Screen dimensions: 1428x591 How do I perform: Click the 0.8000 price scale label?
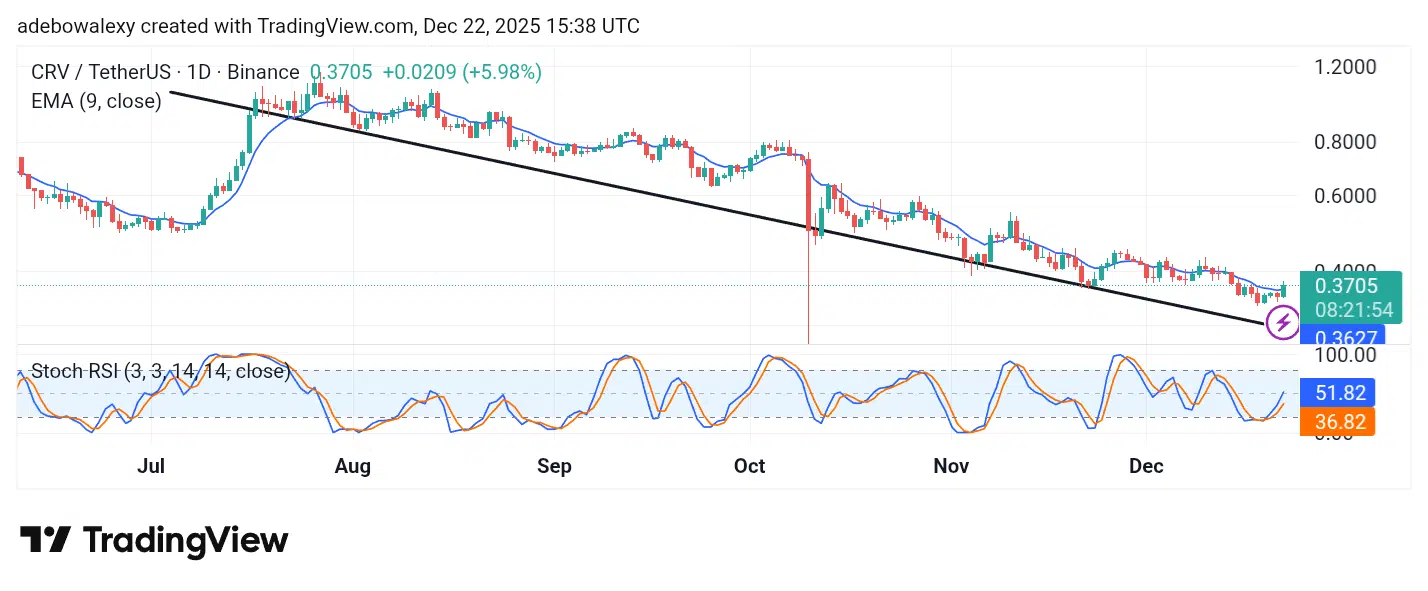[1346, 142]
